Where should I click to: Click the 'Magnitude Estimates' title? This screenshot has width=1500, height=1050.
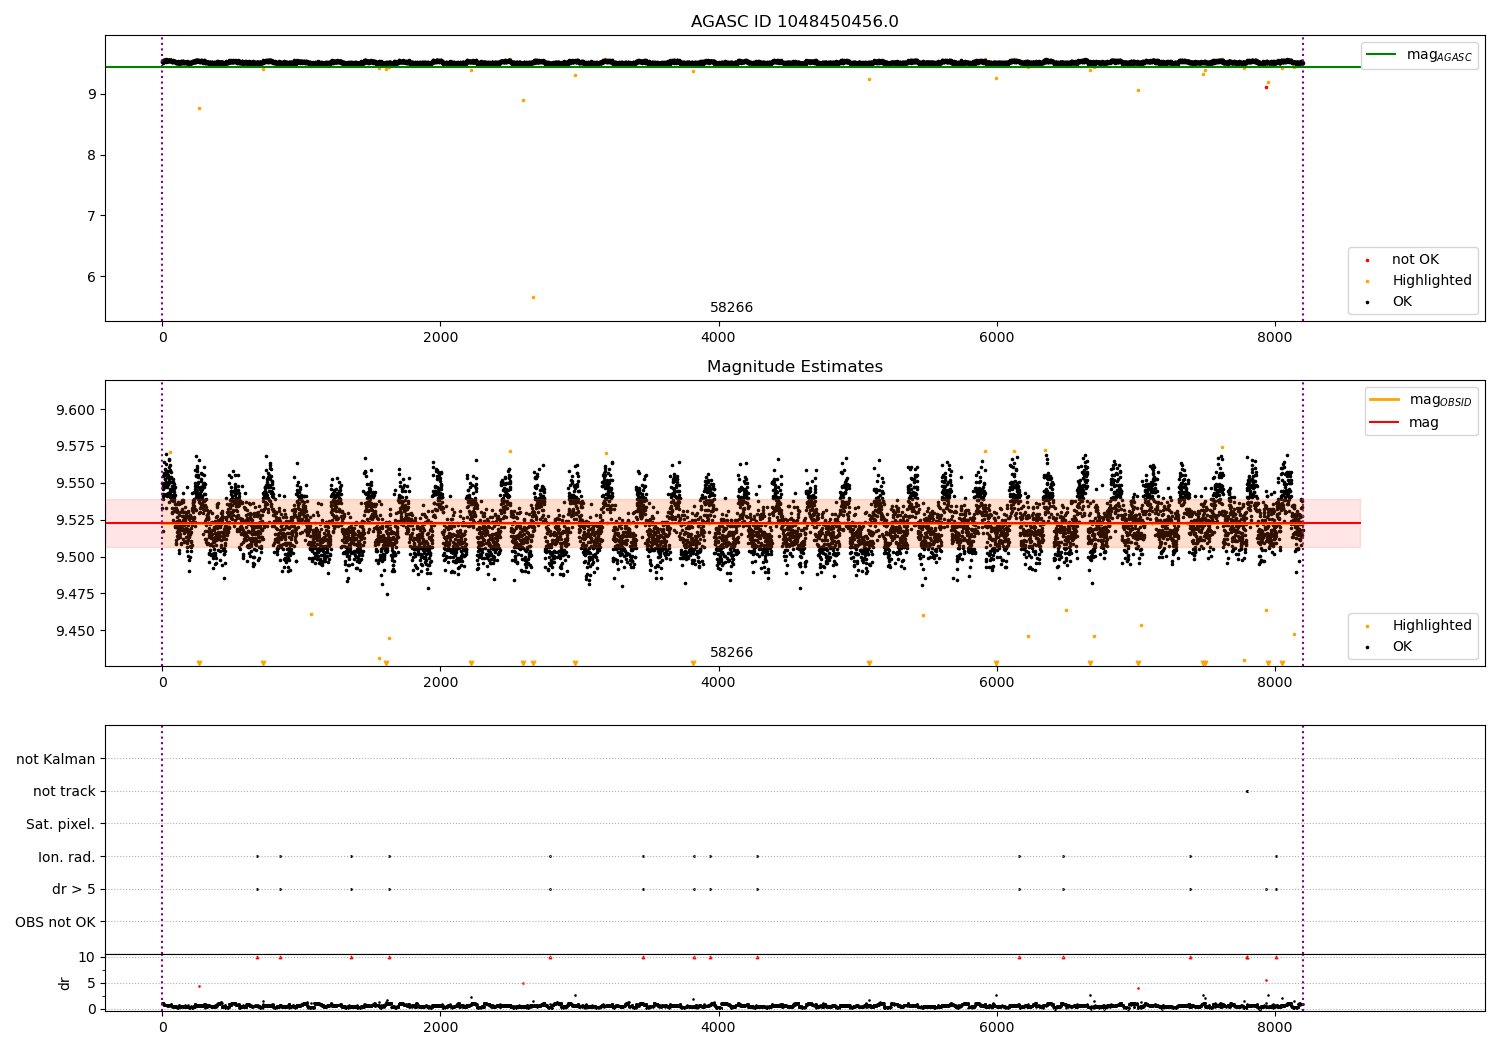(794, 367)
